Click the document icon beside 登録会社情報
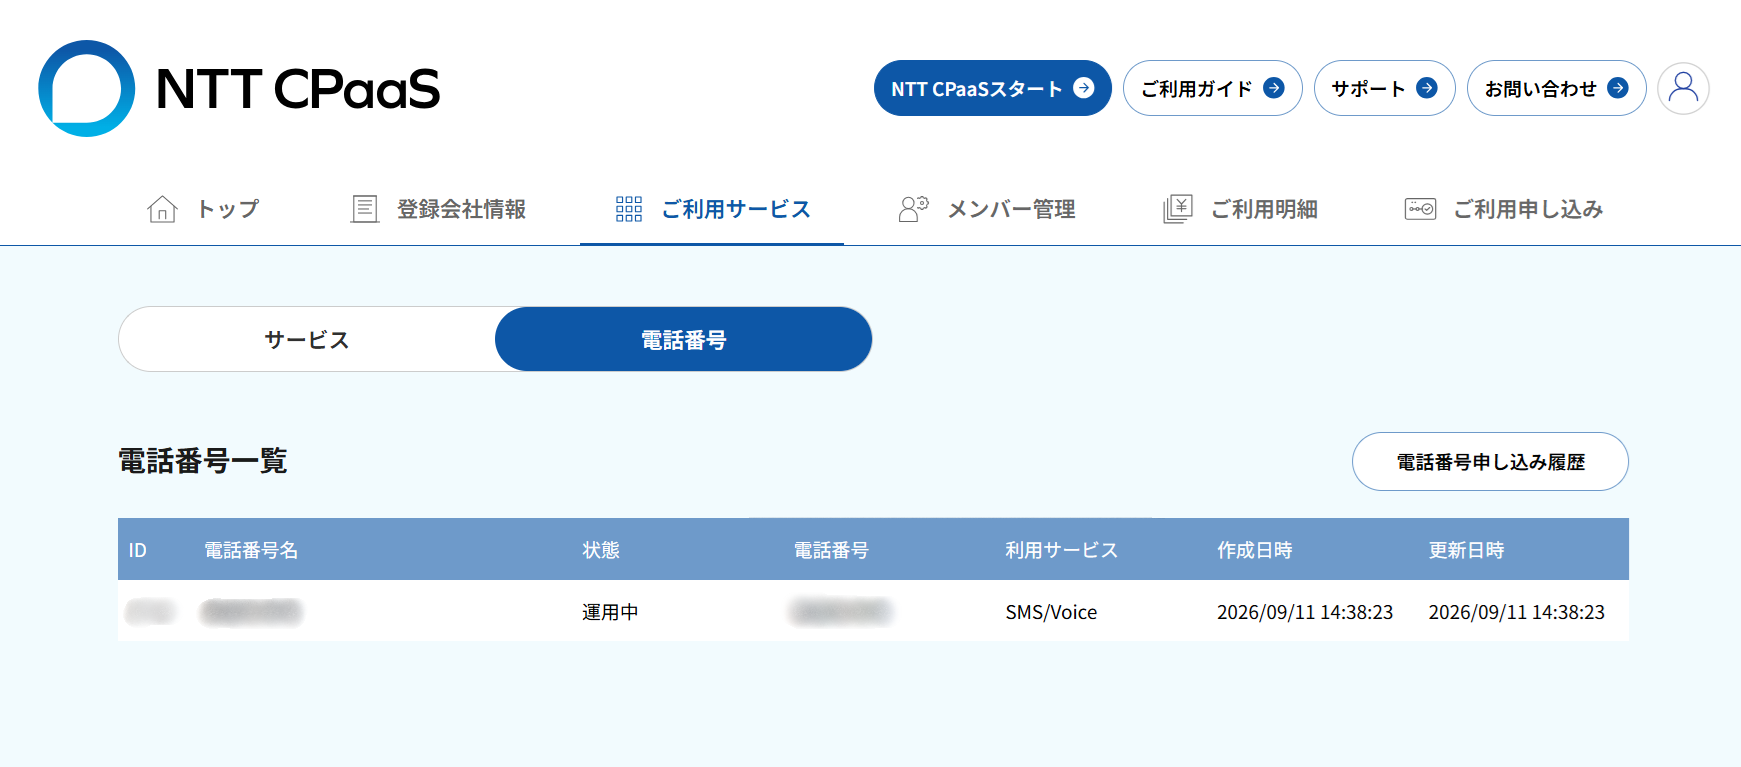The image size is (1741, 767). click(x=365, y=209)
